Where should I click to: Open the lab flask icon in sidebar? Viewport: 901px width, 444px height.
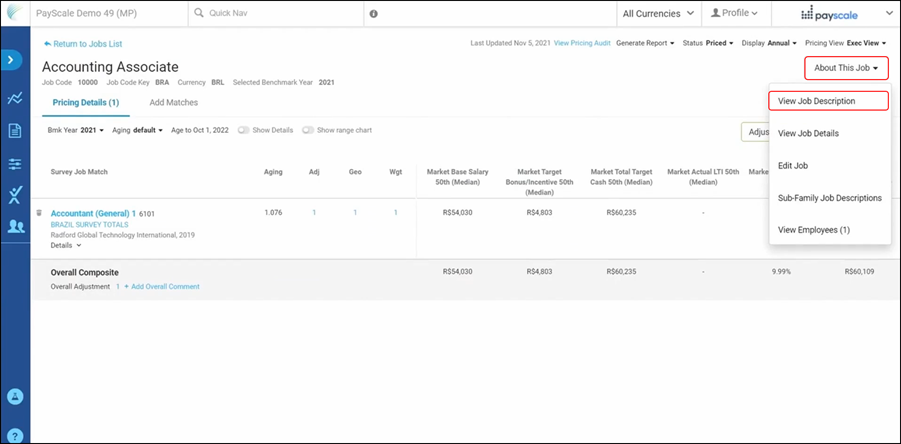tap(14, 195)
